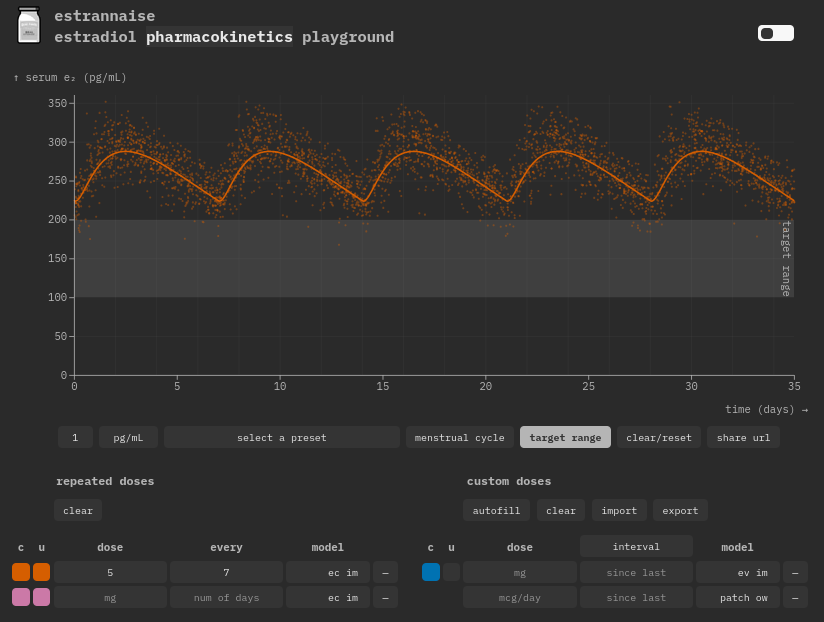Open the 'patch ow' model dropdown
Viewport: 824px width, 622px height.
tap(738, 597)
